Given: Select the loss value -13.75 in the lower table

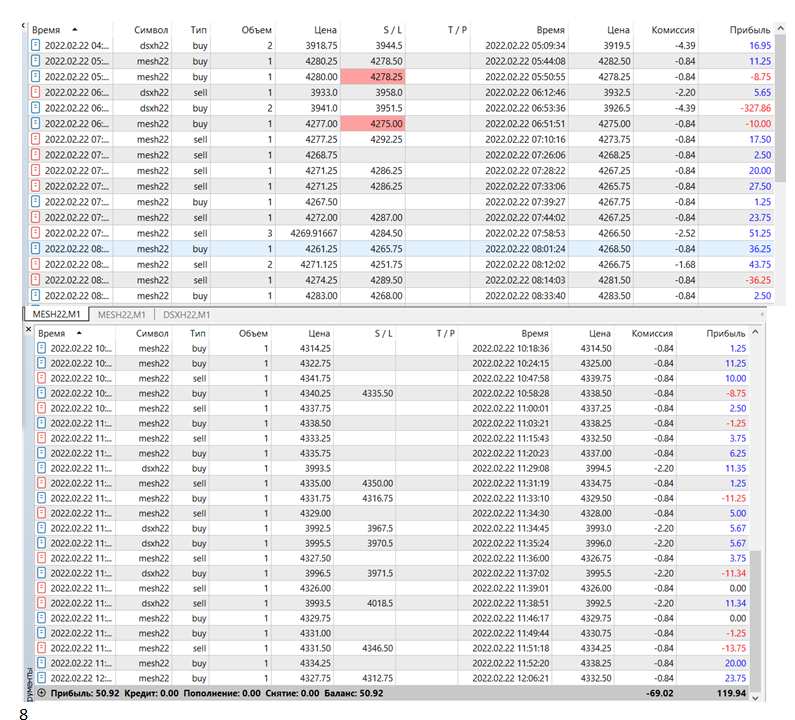Looking at the screenshot, I should 733,648.
